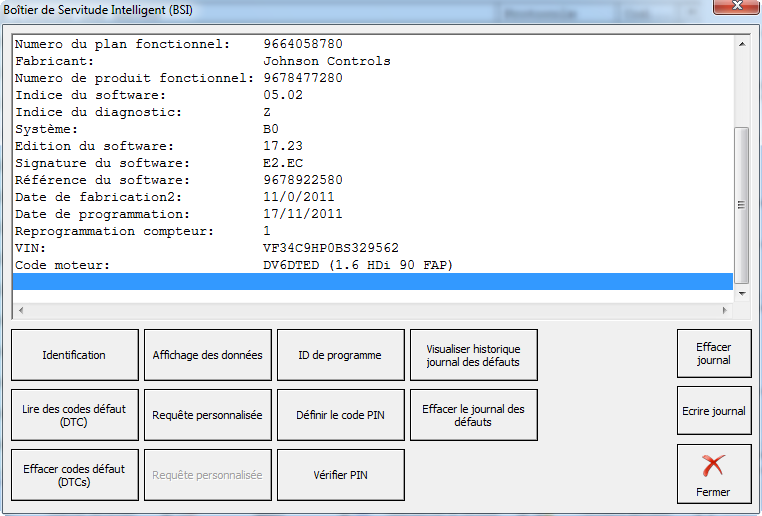
Task: Click Effacer le journal des défauts
Action: pos(473,415)
